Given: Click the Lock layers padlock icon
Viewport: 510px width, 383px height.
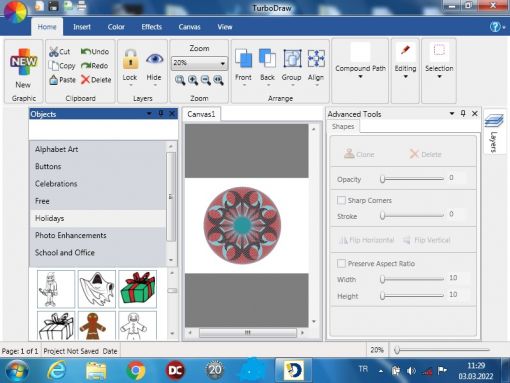Looking at the screenshot, I should coord(130,59).
